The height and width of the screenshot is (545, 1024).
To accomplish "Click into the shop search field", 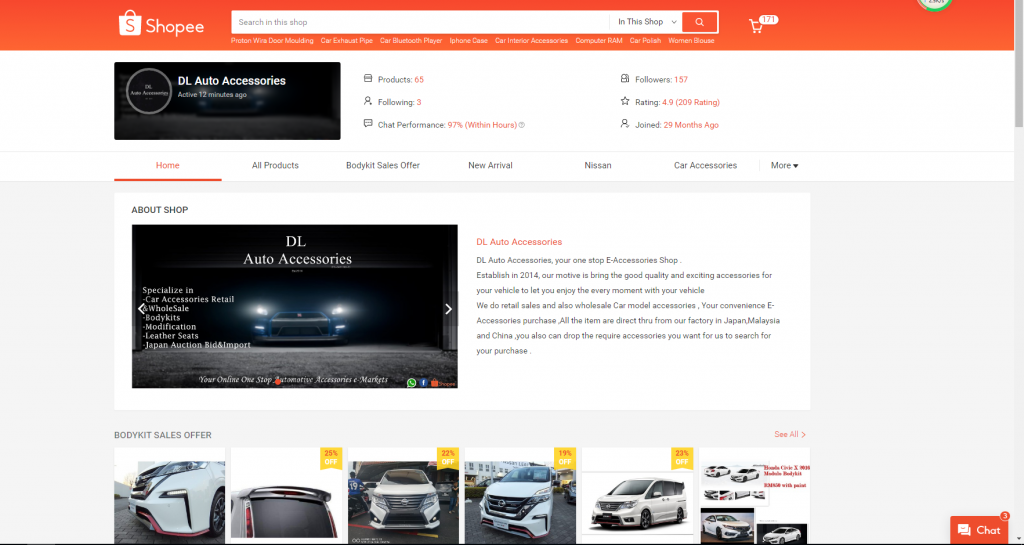I will click(x=420, y=22).
